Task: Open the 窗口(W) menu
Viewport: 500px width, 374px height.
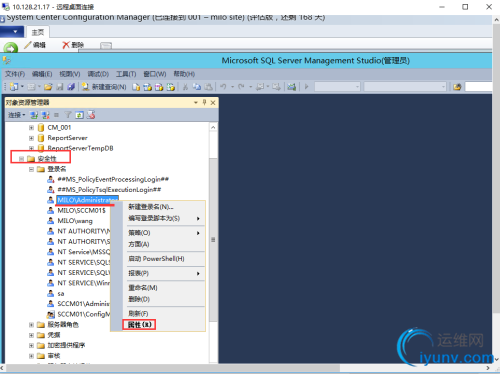Action: click(x=155, y=74)
